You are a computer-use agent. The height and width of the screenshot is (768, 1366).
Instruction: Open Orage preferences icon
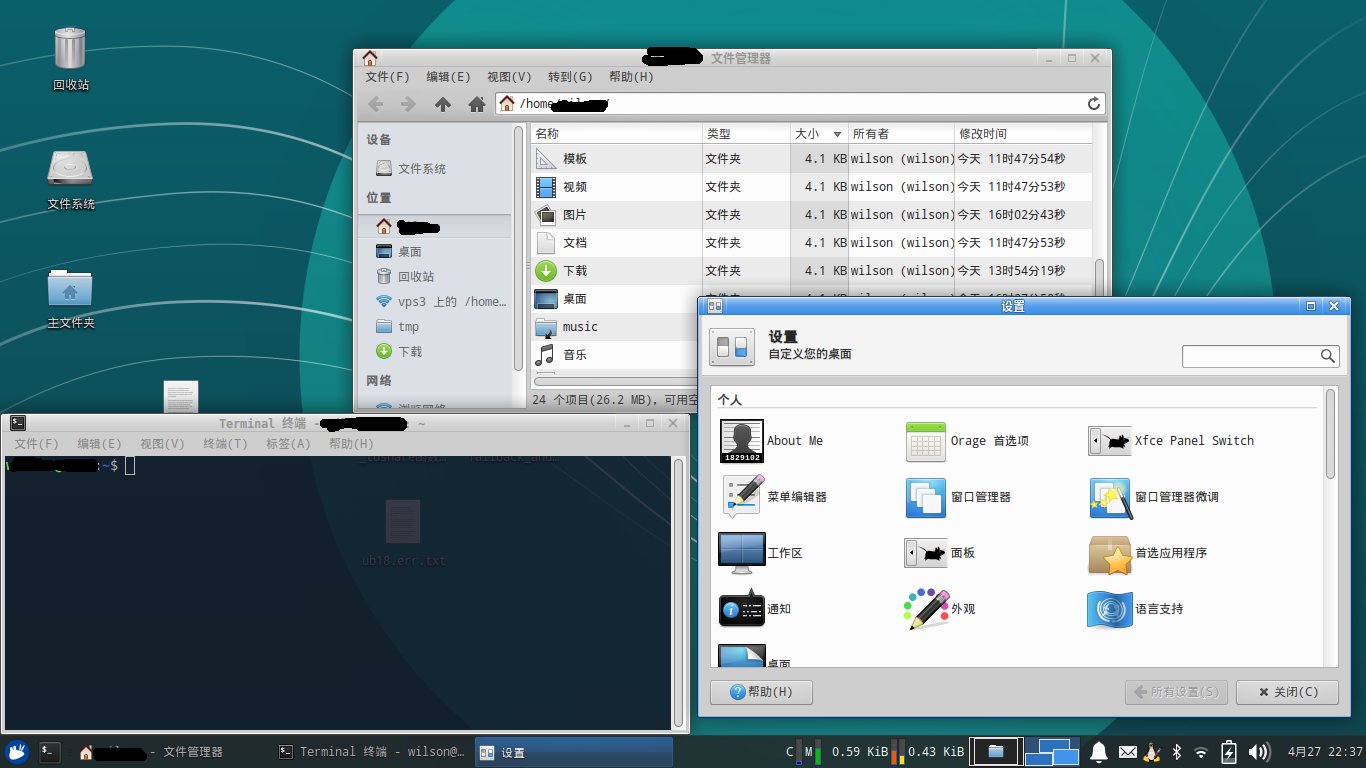coord(925,441)
